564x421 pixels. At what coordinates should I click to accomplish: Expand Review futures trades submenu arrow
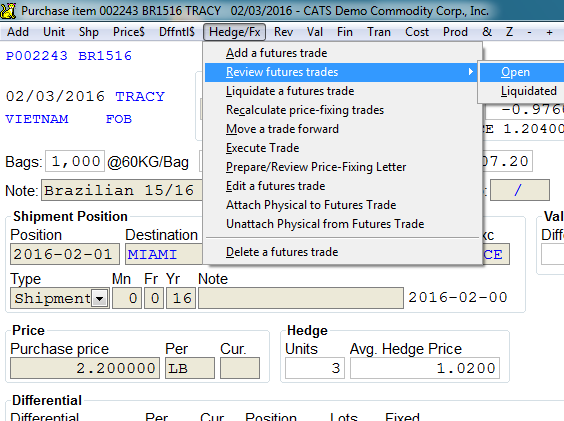(x=470, y=72)
